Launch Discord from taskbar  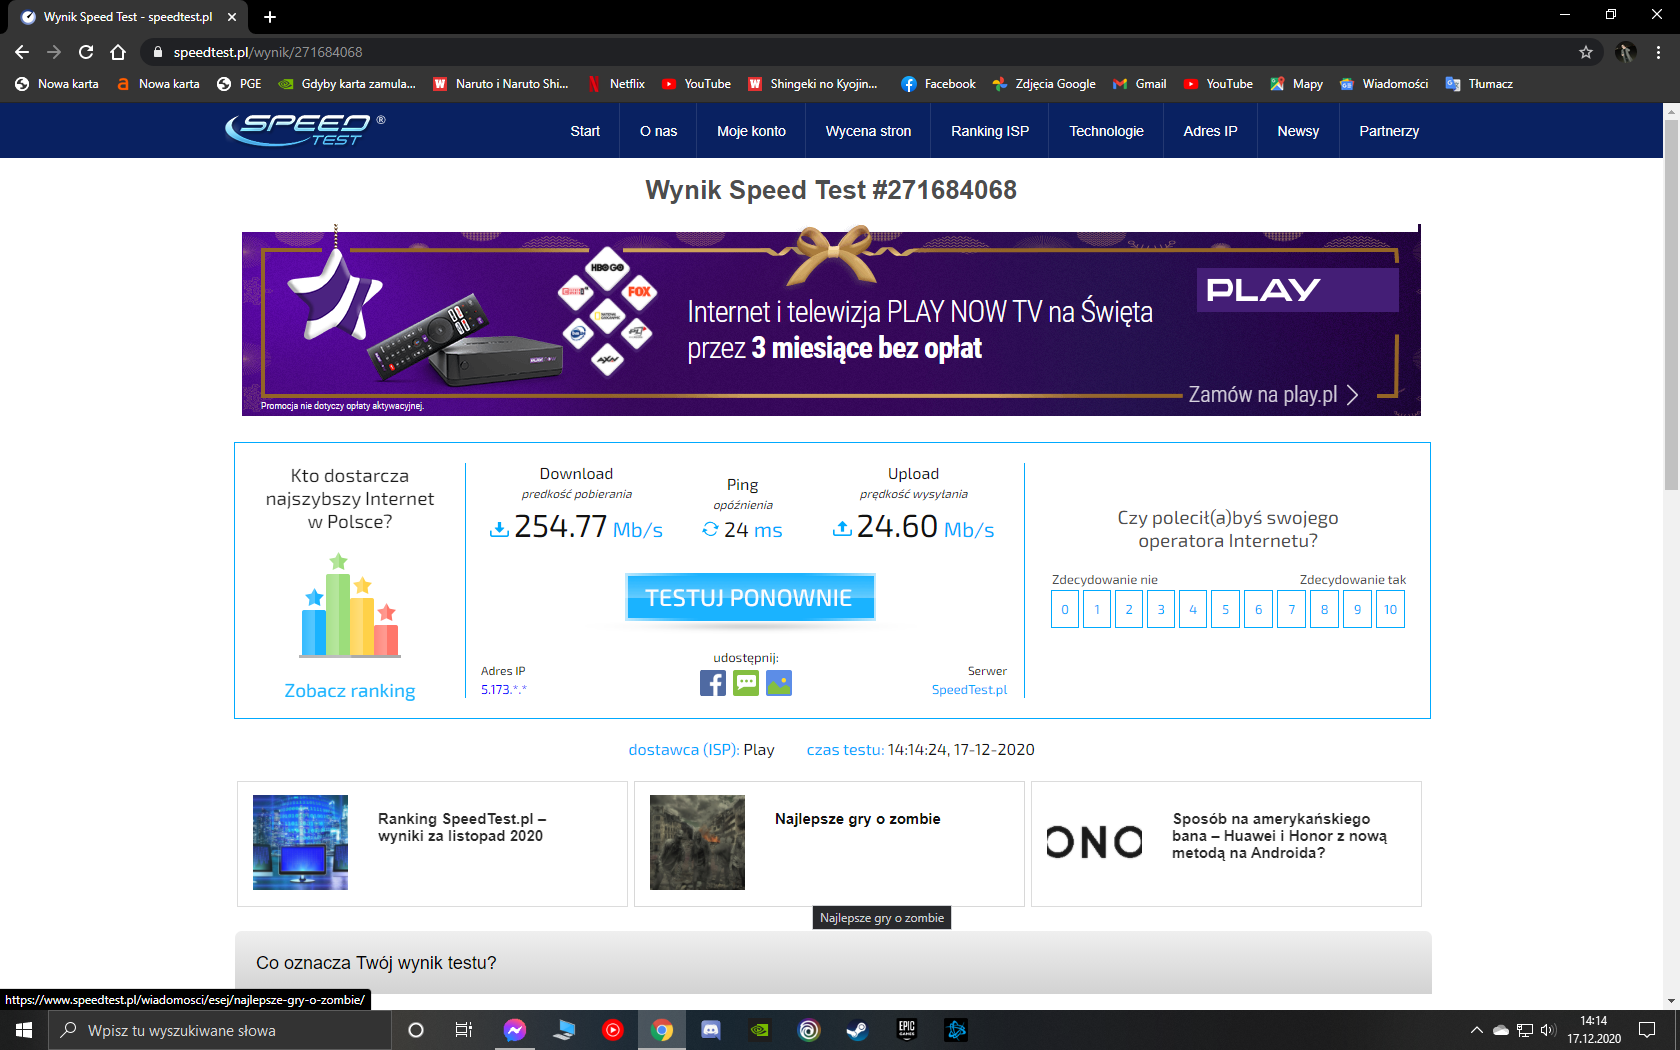(x=711, y=1030)
